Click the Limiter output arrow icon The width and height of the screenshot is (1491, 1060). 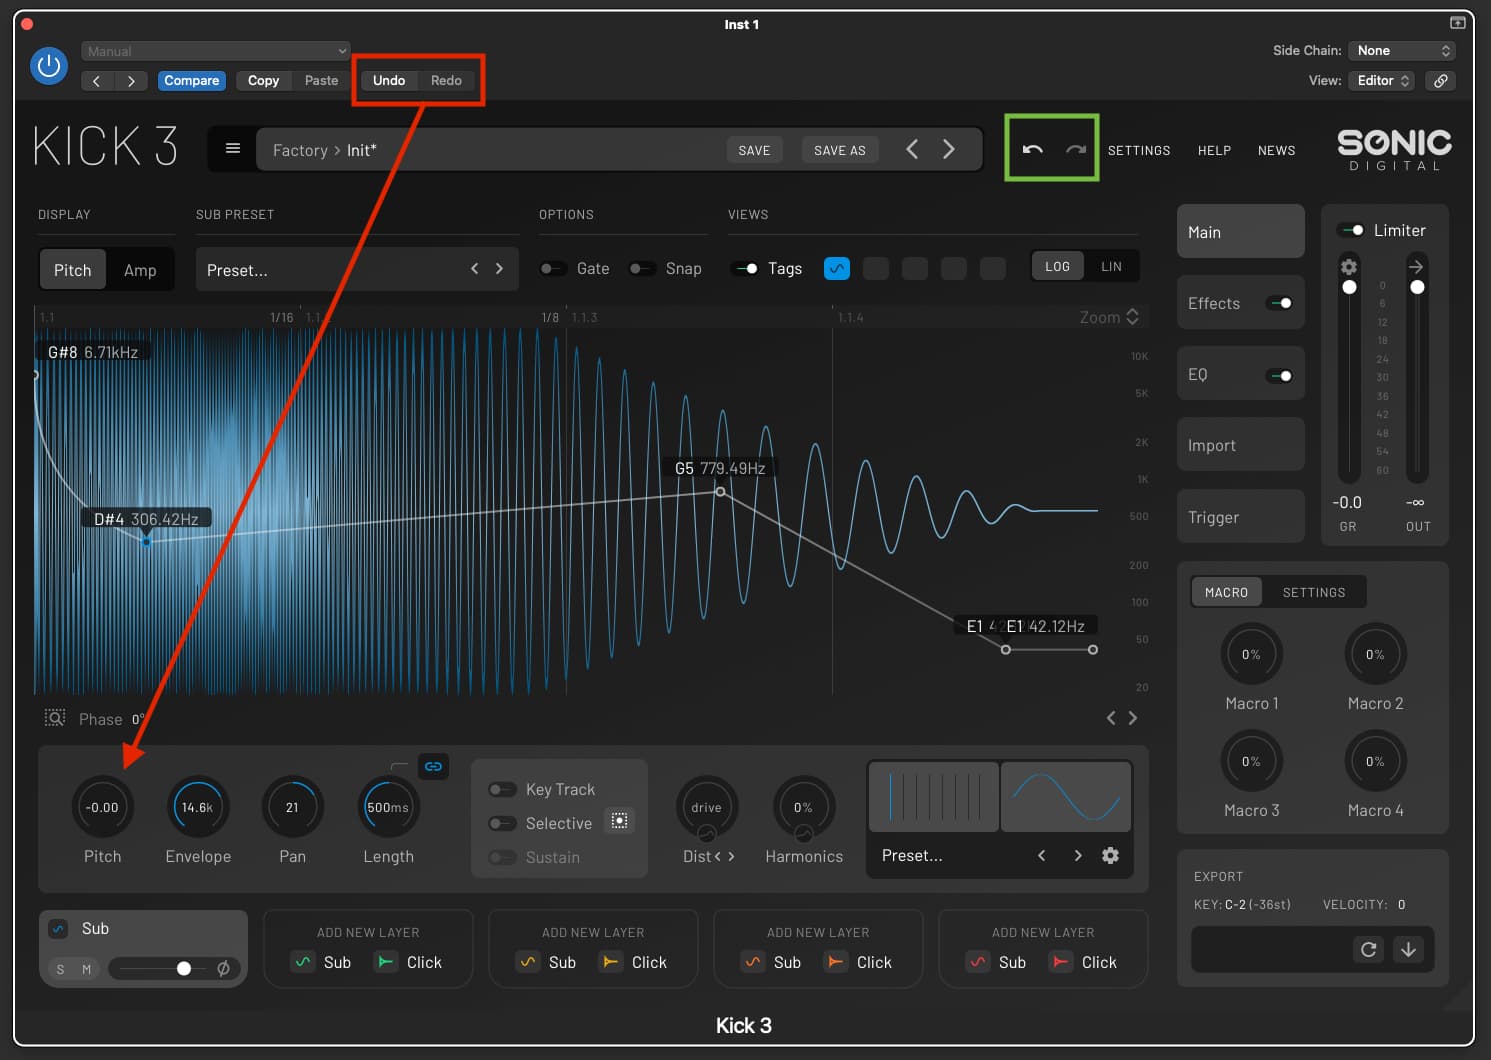point(1416,266)
